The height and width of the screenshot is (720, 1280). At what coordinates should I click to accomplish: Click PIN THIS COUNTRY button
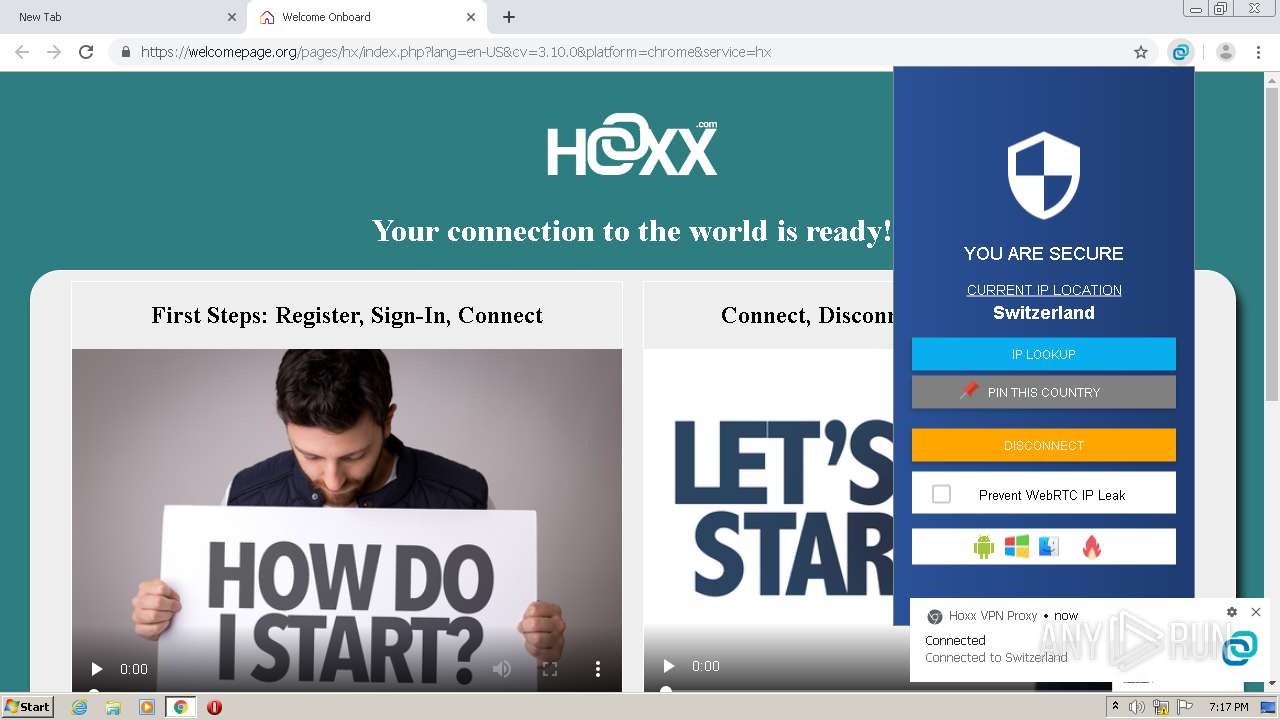[1044, 392]
